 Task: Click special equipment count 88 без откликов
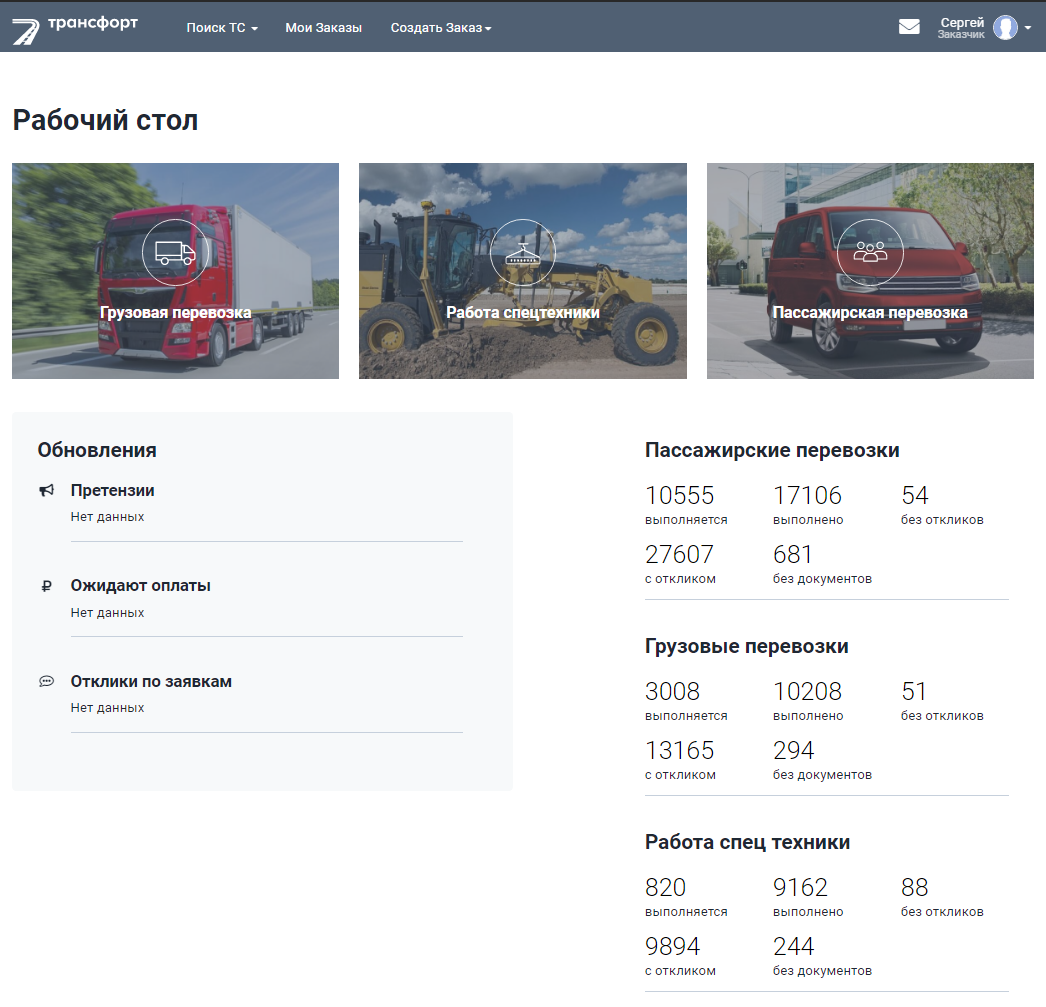pos(942,897)
